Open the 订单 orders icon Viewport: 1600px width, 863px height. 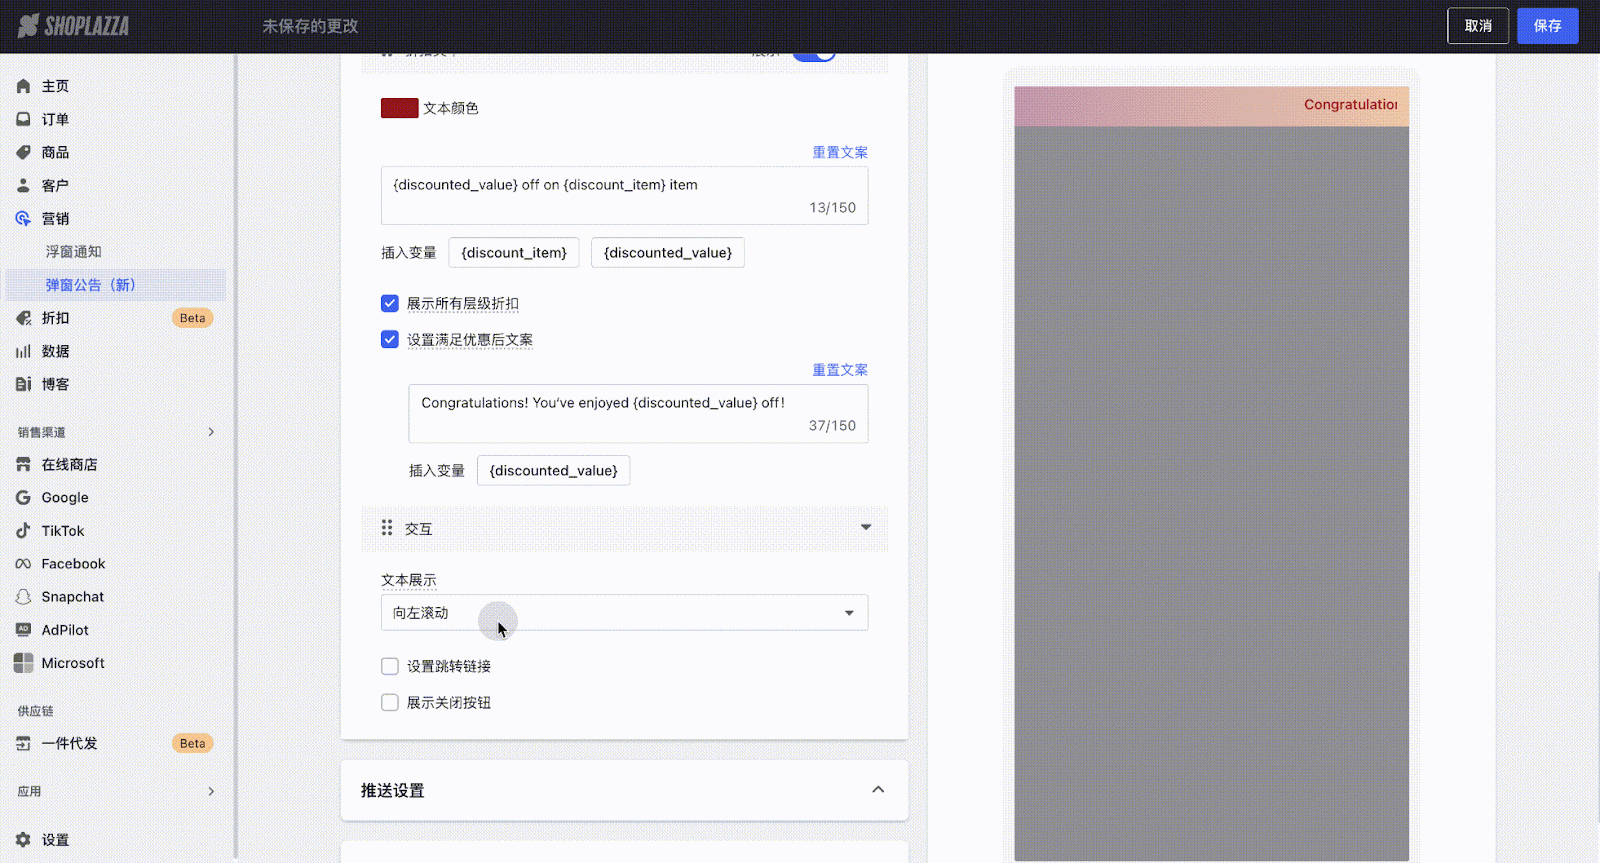23,119
